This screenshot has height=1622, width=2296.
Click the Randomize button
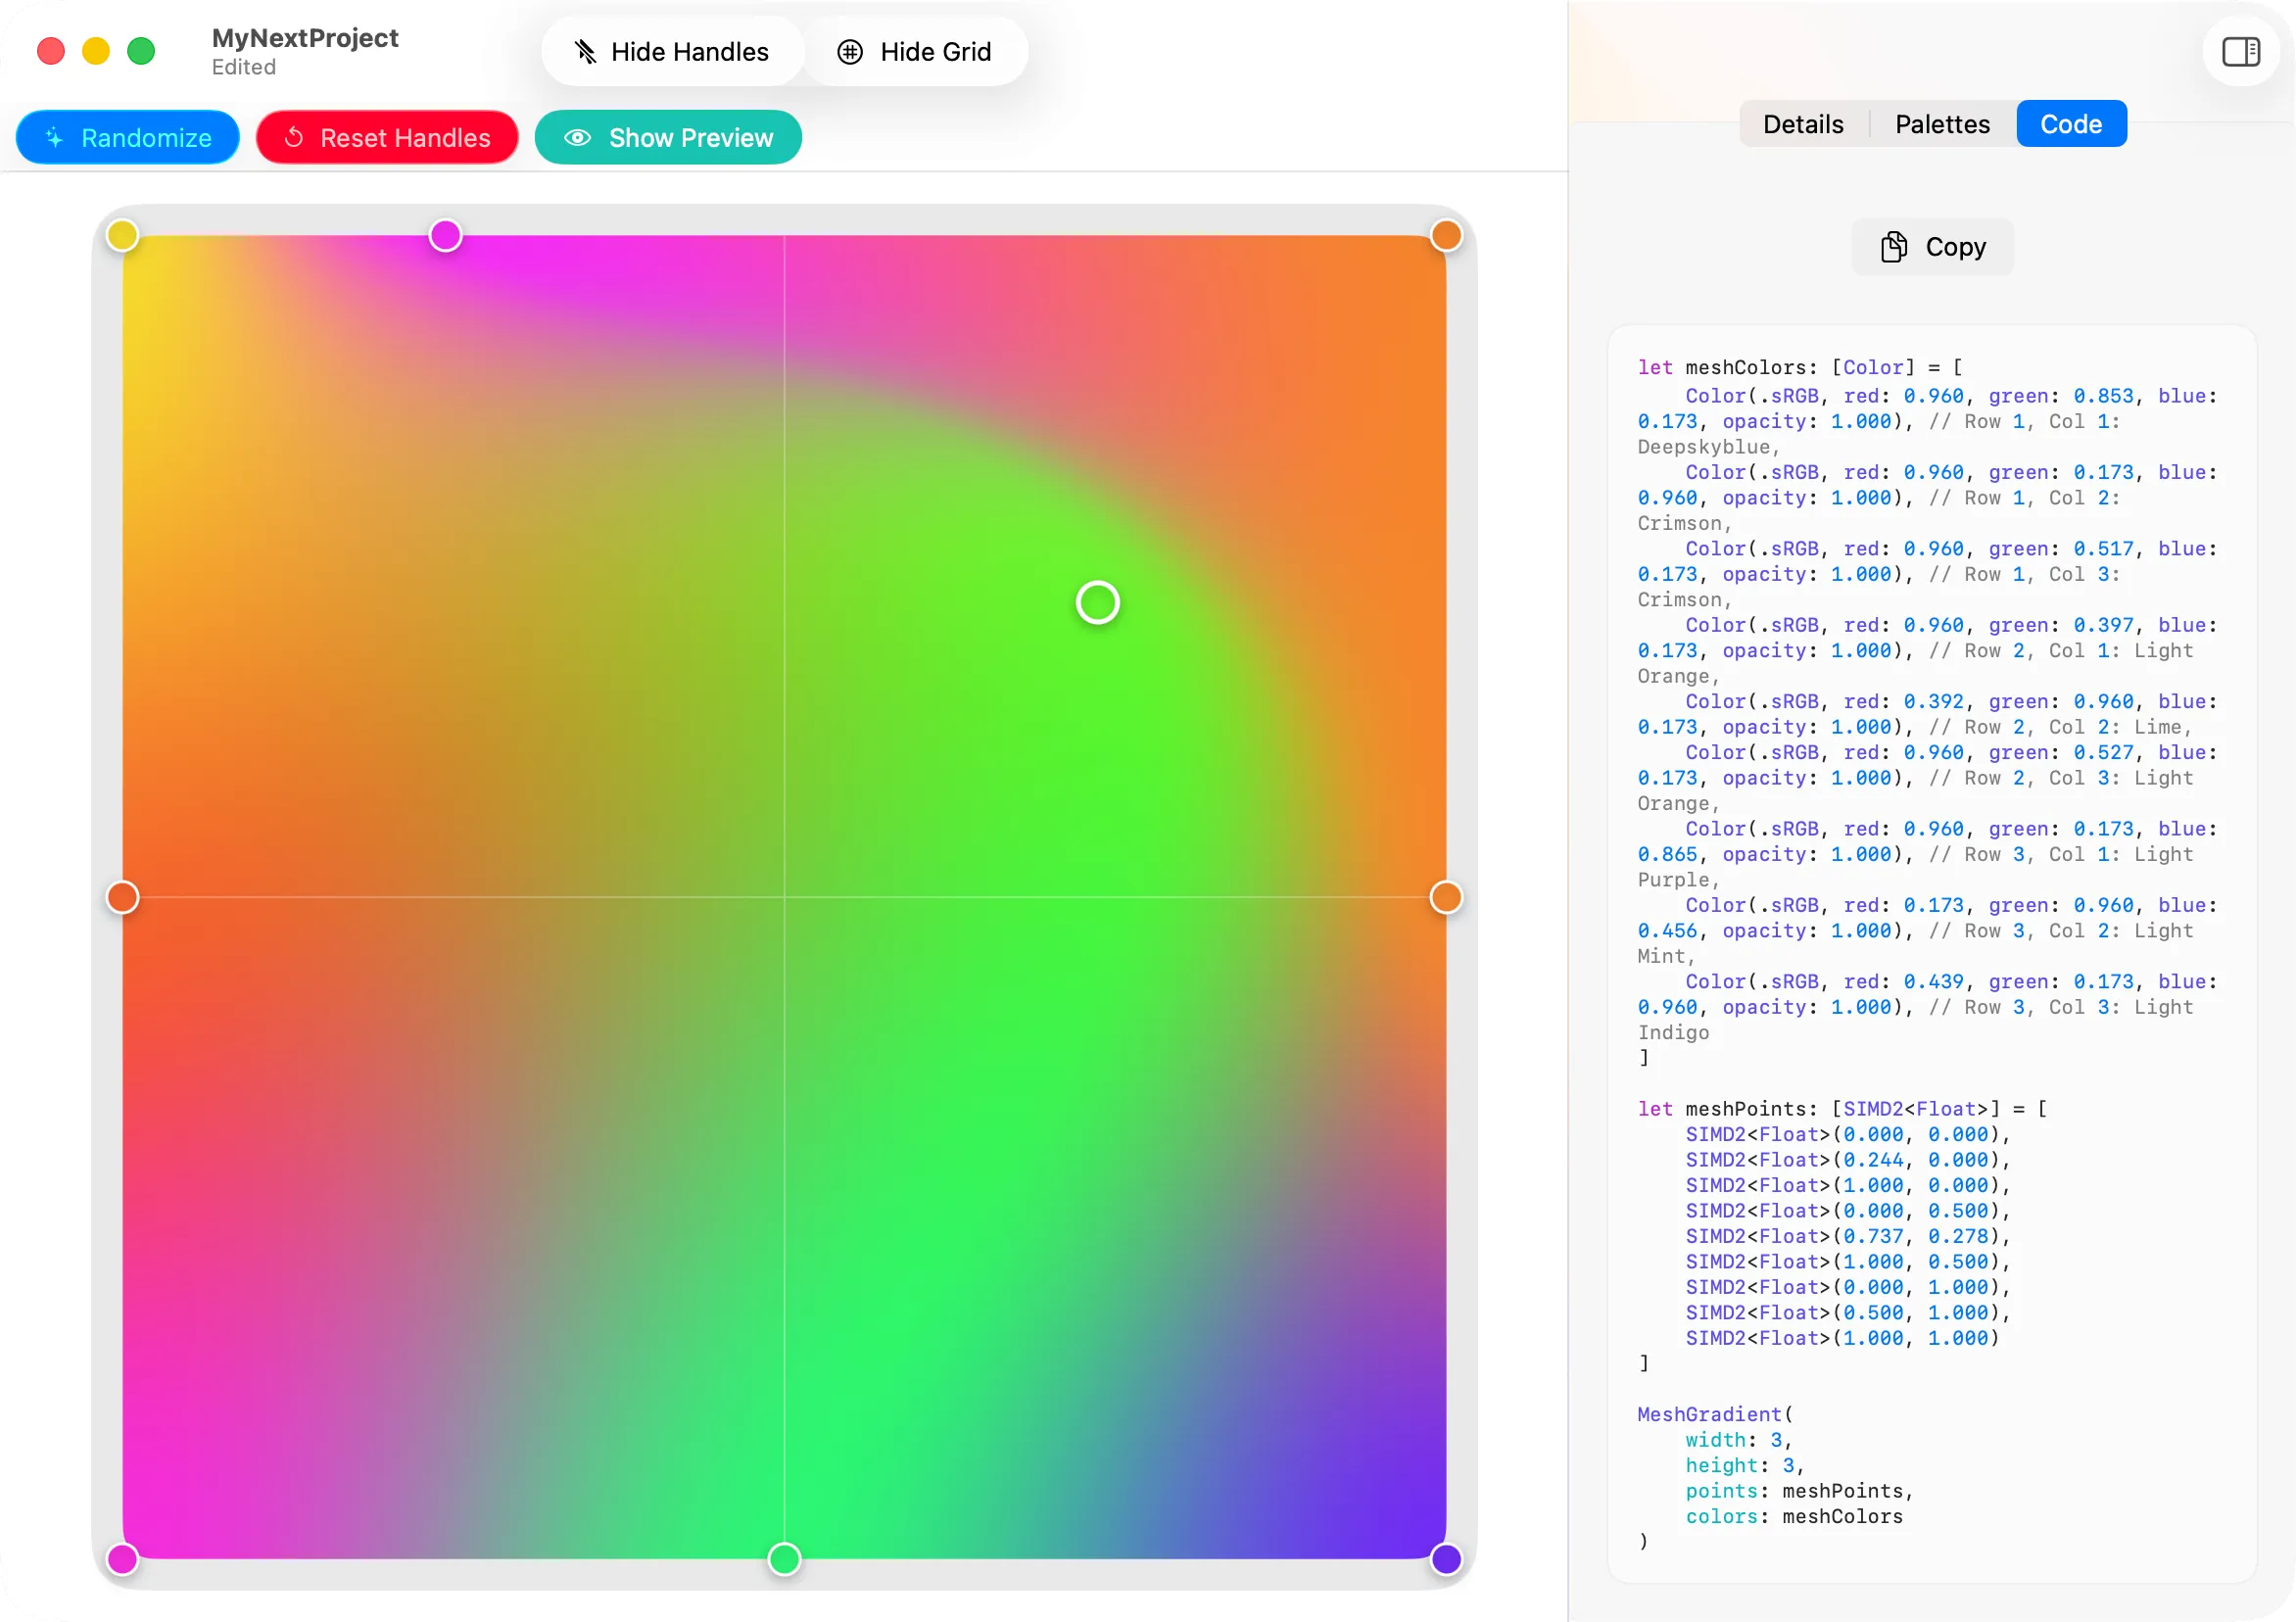tap(127, 137)
